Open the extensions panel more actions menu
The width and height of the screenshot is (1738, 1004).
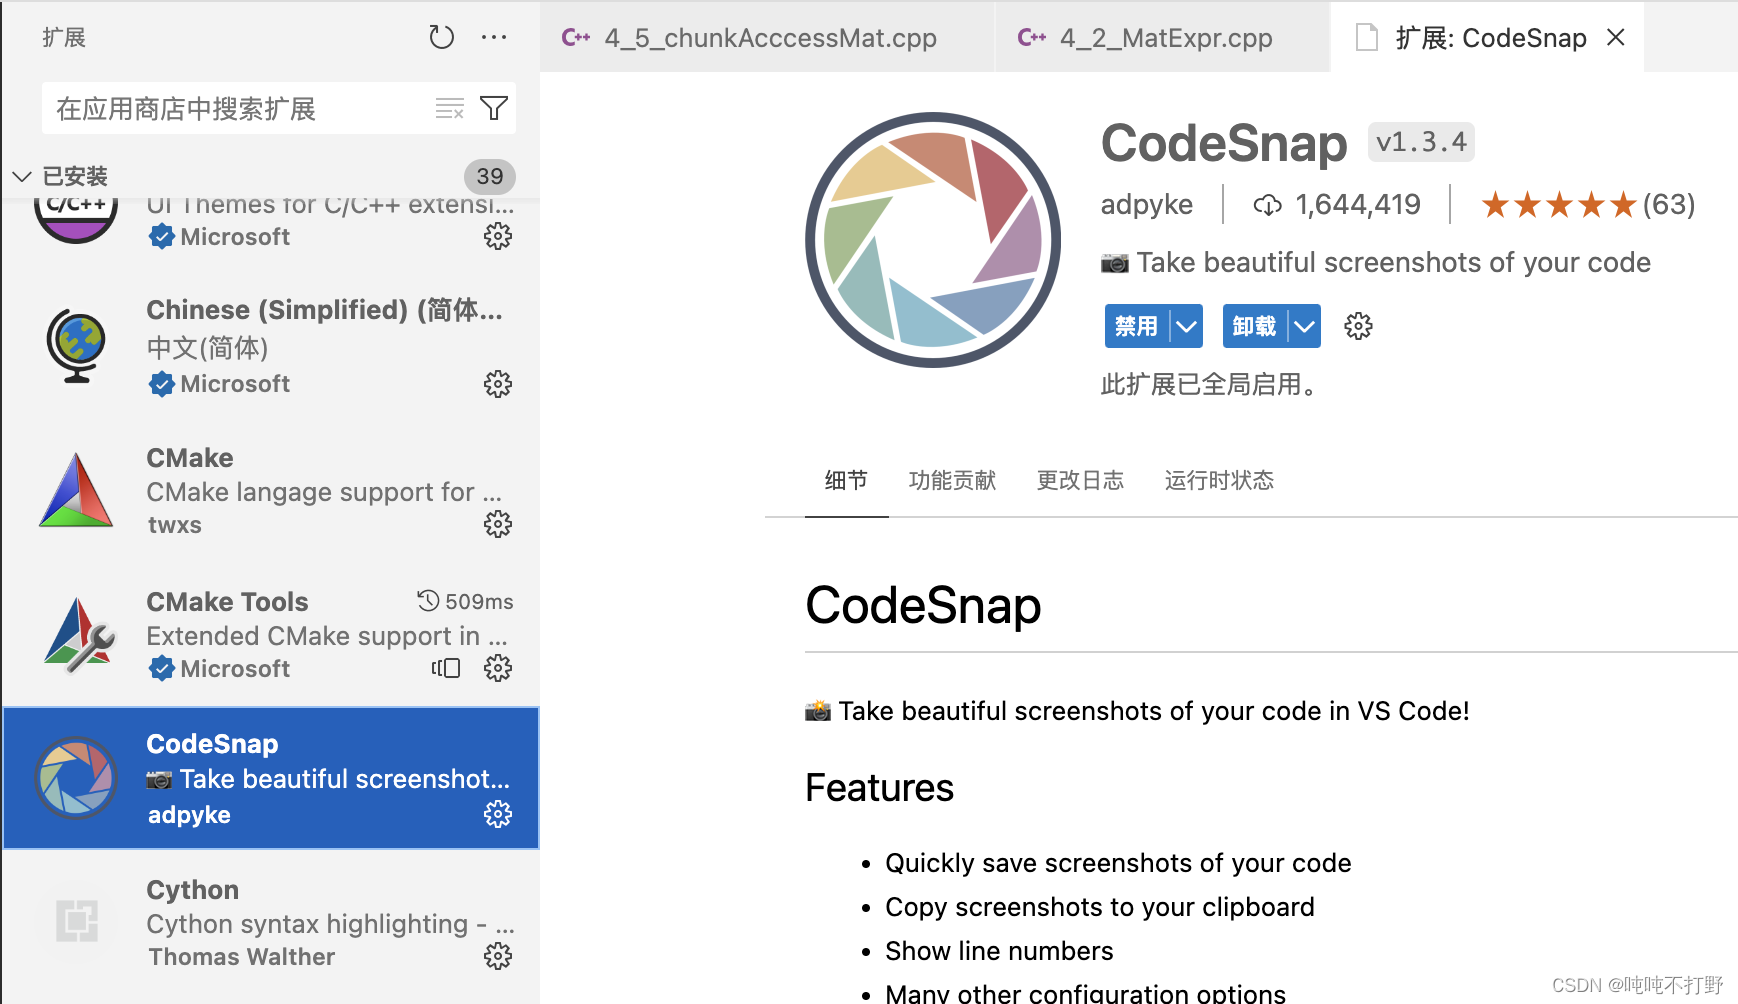coord(494,38)
